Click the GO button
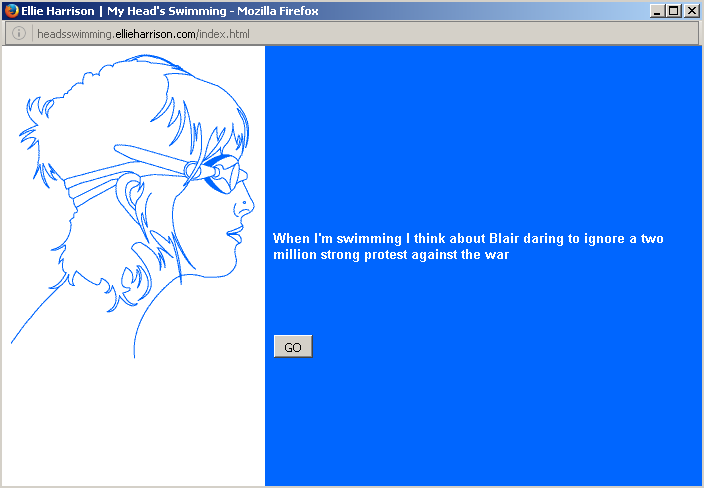The height and width of the screenshot is (488, 704). click(x=293, y=347)
